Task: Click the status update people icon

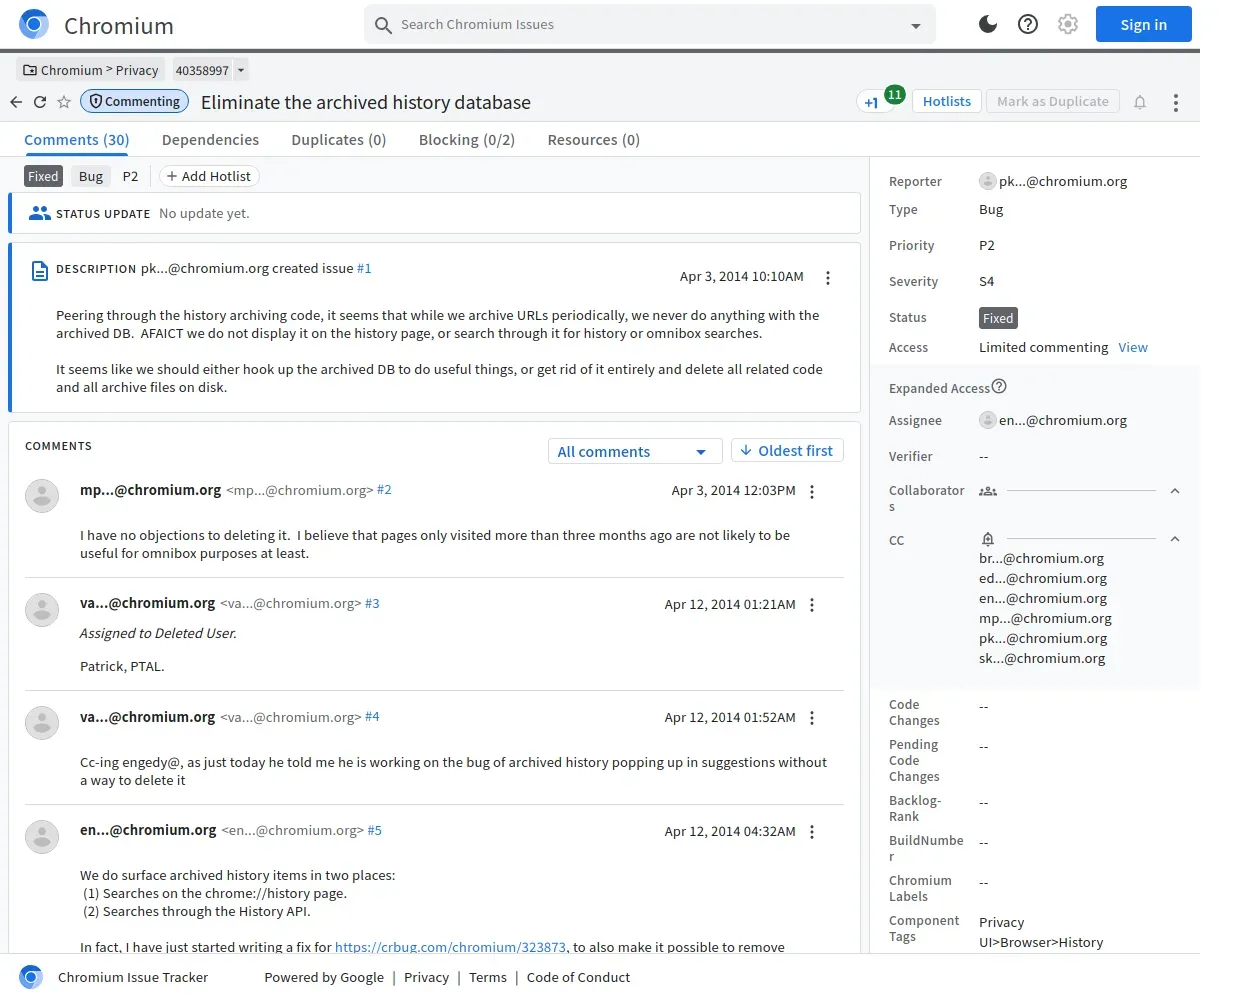Action: [40, 213]
